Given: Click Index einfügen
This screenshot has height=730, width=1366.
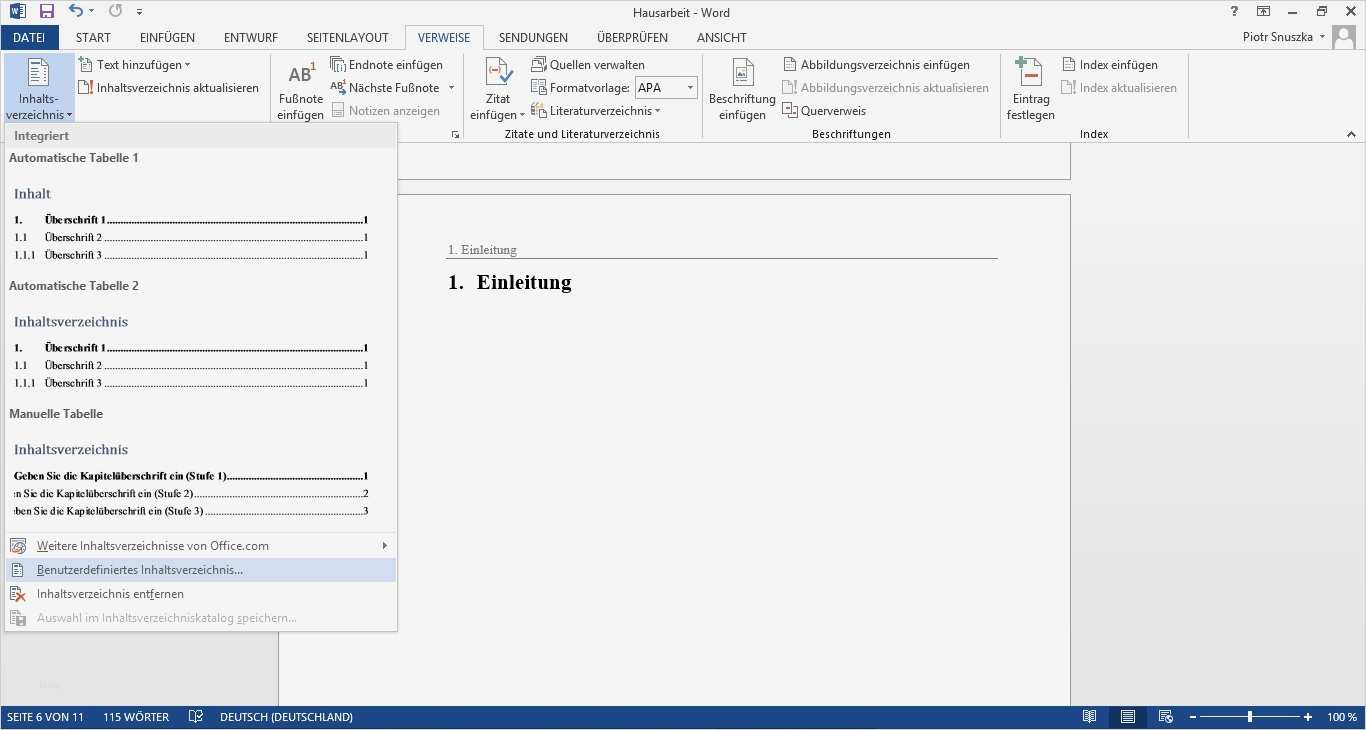Looking at the screenshot, I should point(1109,65).
